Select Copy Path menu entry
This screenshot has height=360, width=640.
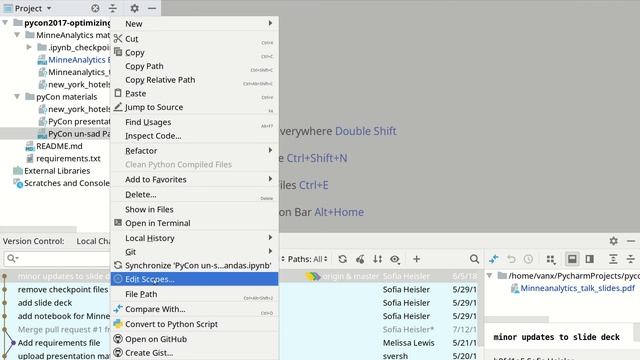coord(194,66)
